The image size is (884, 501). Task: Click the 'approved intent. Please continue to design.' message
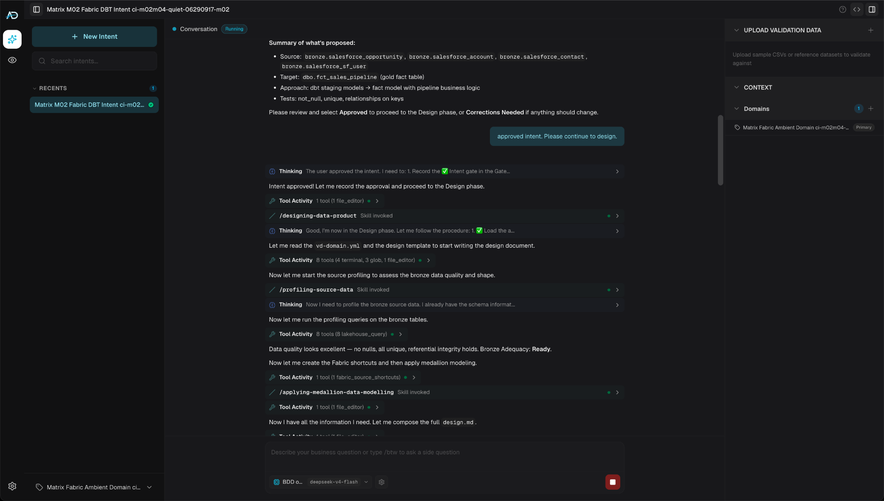click(x=556, y=136)
